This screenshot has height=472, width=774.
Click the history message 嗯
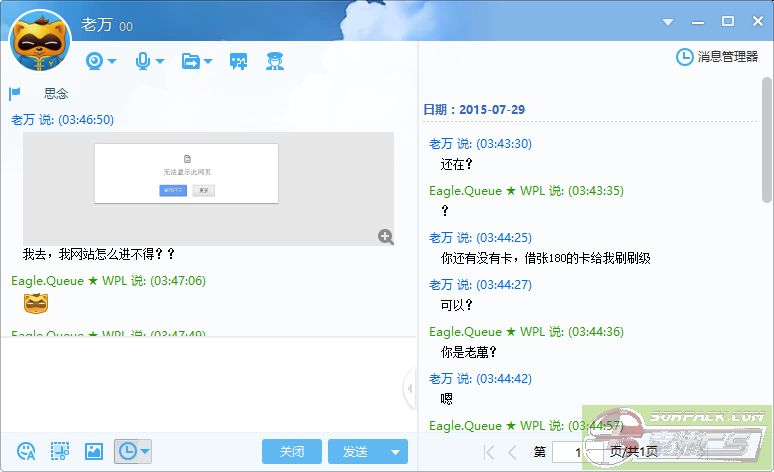pos(446,399)
